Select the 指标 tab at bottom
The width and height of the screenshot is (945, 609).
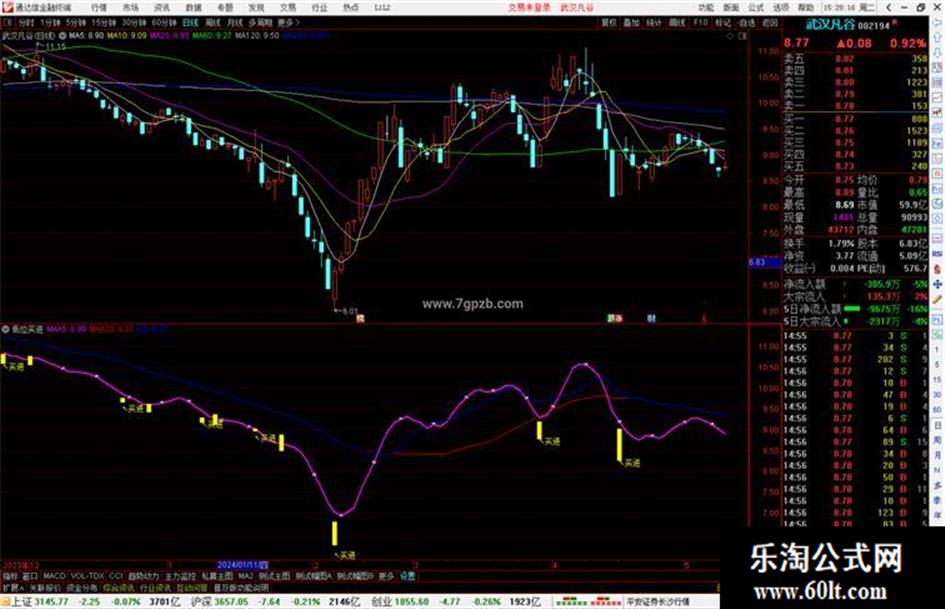pos(10,576)
